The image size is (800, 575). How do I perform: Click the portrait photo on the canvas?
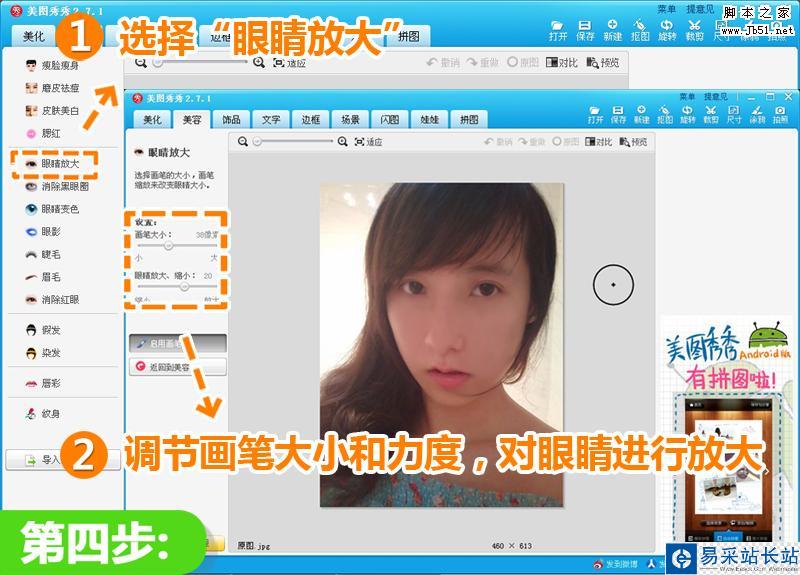coord(442,345)
